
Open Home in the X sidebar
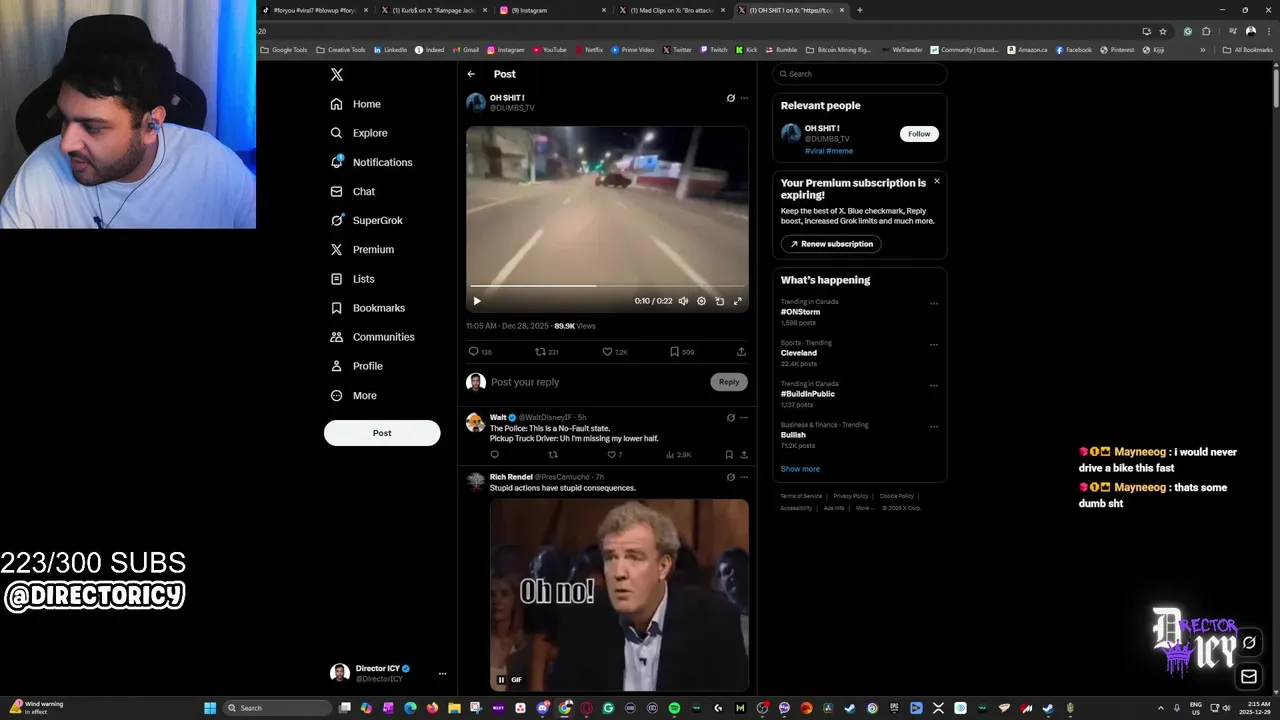356,104
